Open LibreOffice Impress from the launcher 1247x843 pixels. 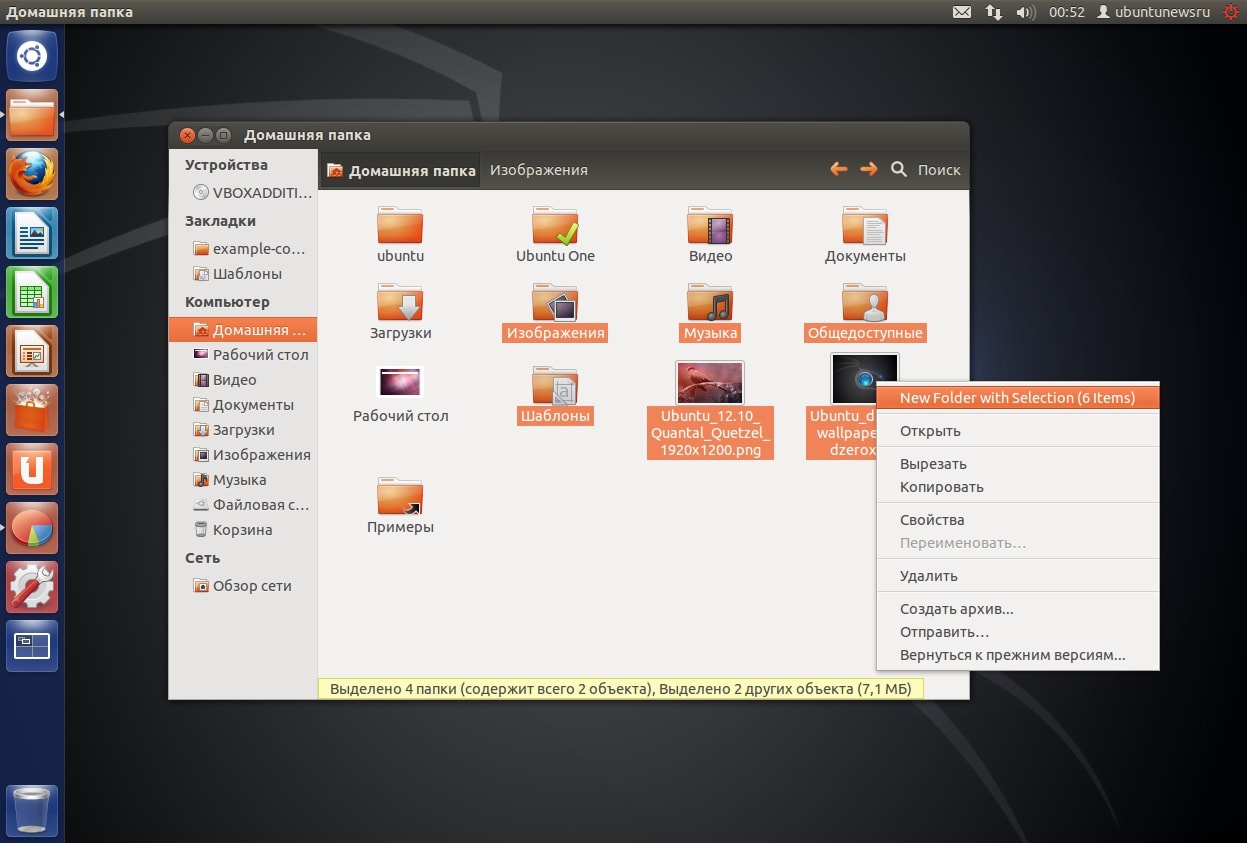33,351
